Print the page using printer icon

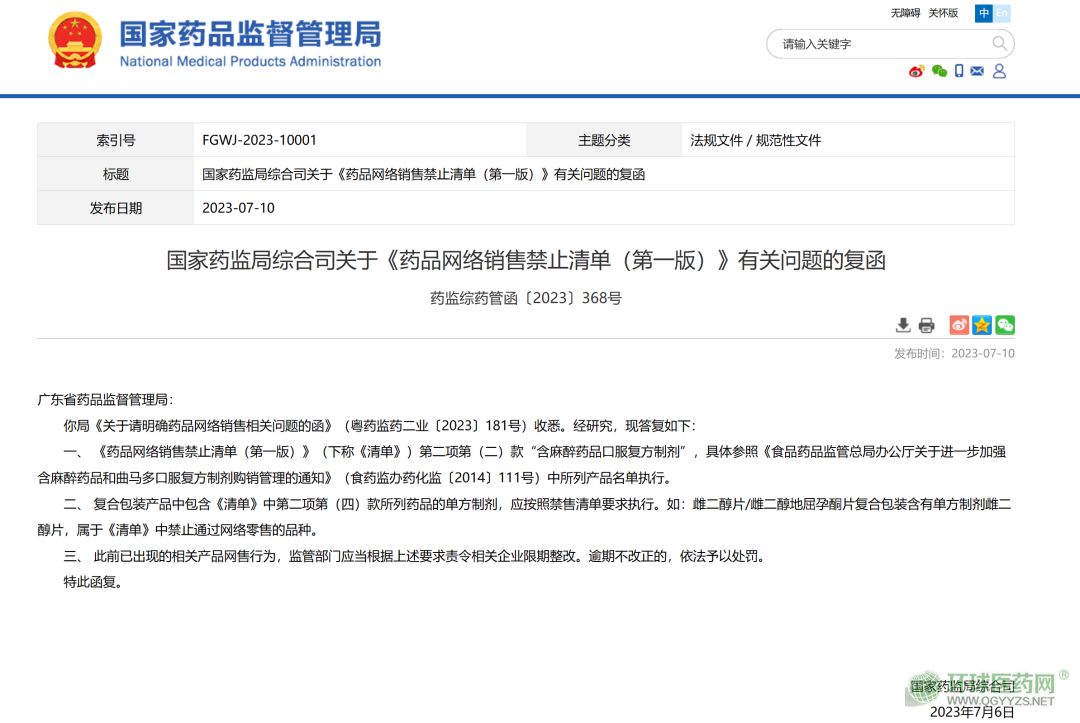coord(926,325)
